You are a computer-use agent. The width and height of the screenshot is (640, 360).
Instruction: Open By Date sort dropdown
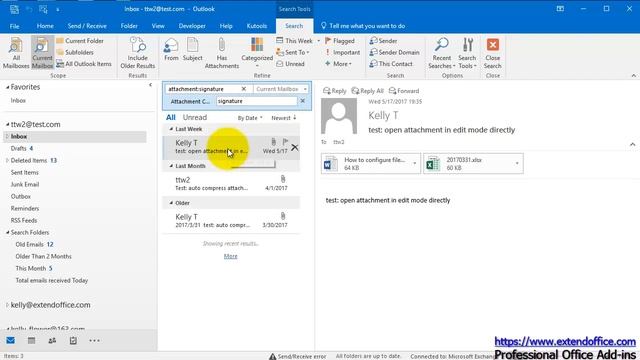(250, 118)
